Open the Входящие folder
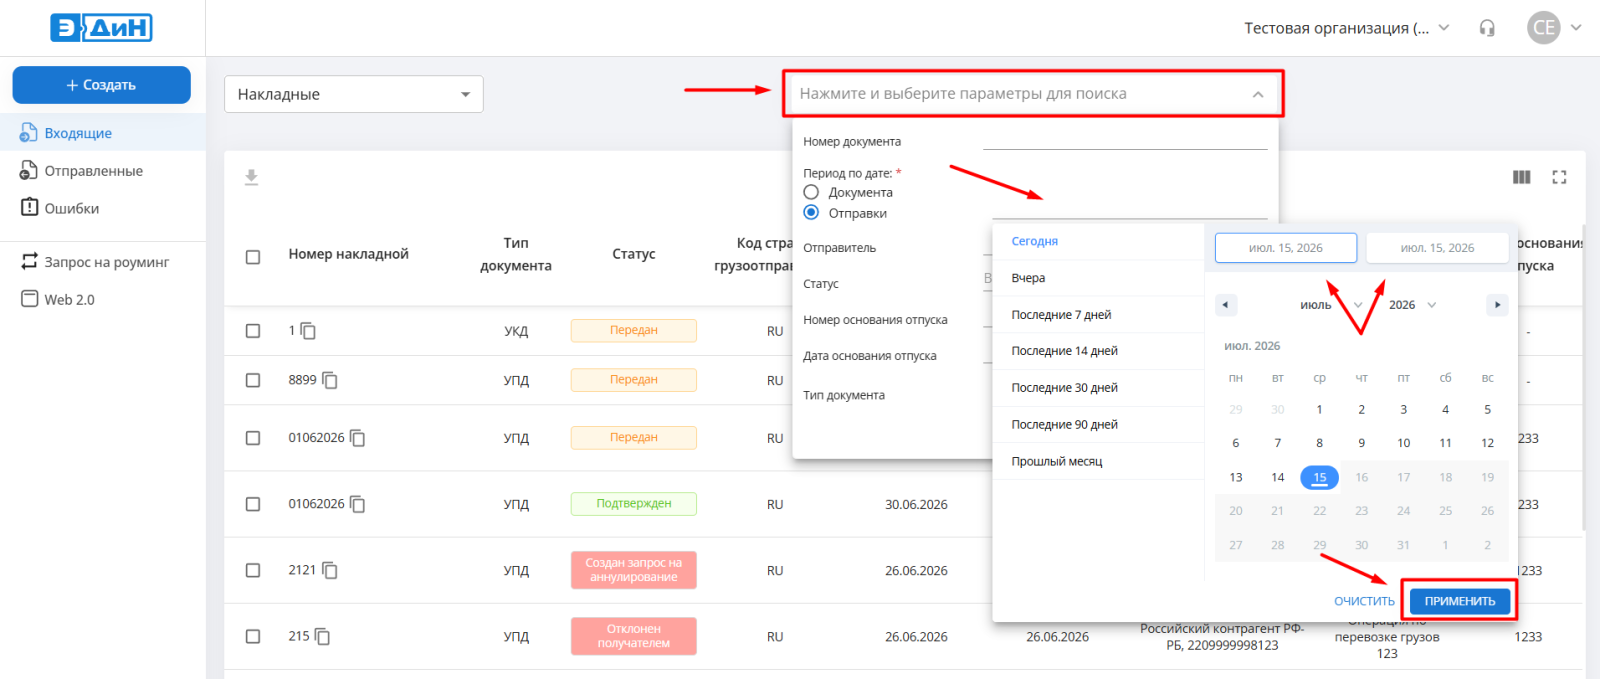This screenshot has width=1600, height=679. [103, 133]
